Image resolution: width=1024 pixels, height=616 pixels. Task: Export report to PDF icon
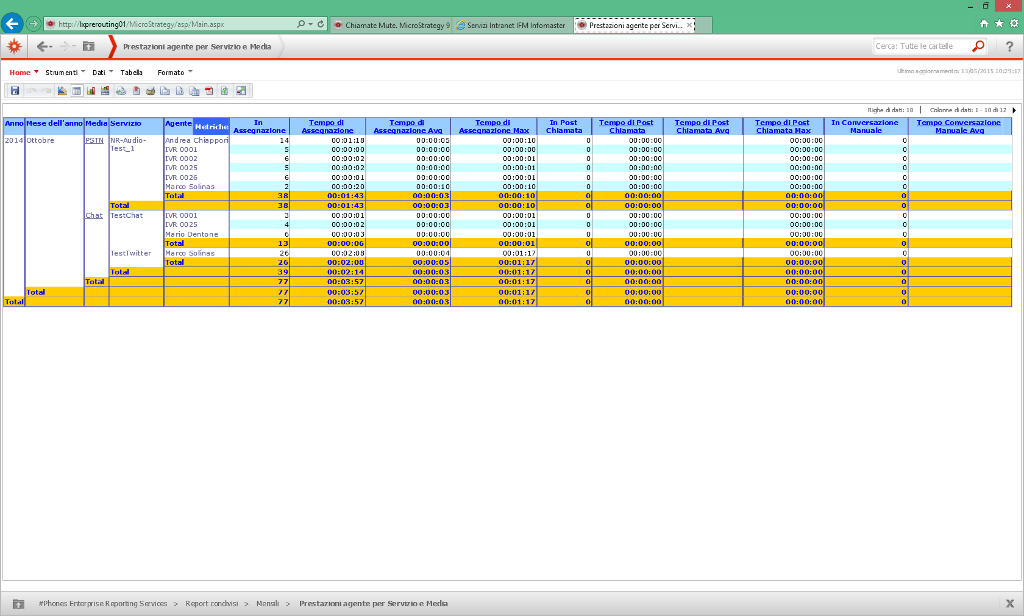(209, 91)
